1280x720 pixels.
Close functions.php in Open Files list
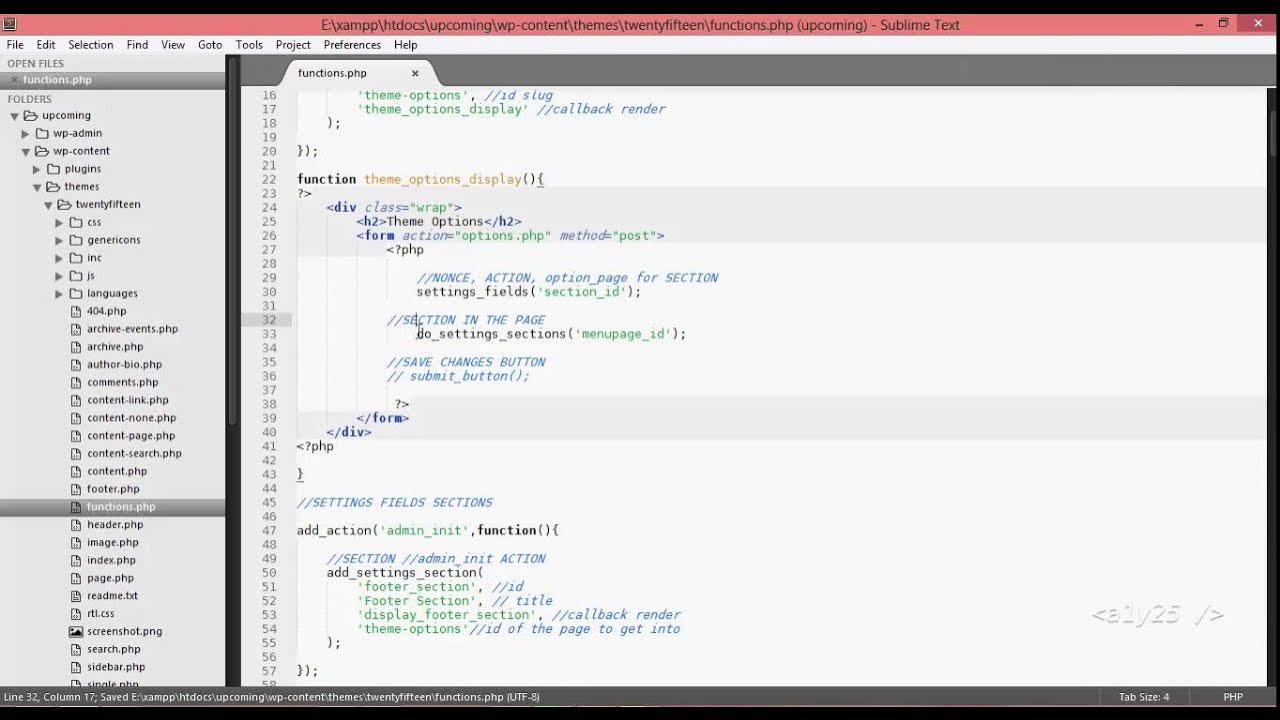(x=14, y=80)
